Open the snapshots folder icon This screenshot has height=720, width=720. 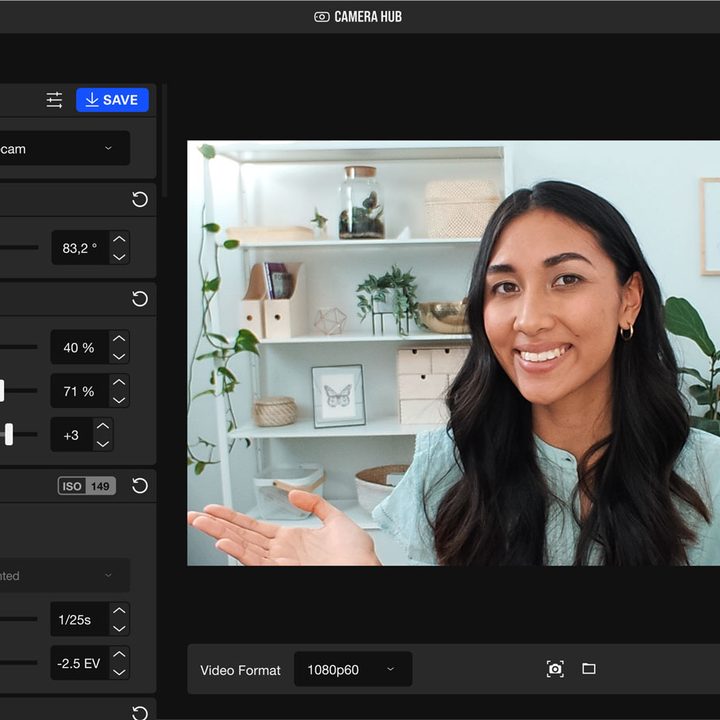[x=589, y=669]
